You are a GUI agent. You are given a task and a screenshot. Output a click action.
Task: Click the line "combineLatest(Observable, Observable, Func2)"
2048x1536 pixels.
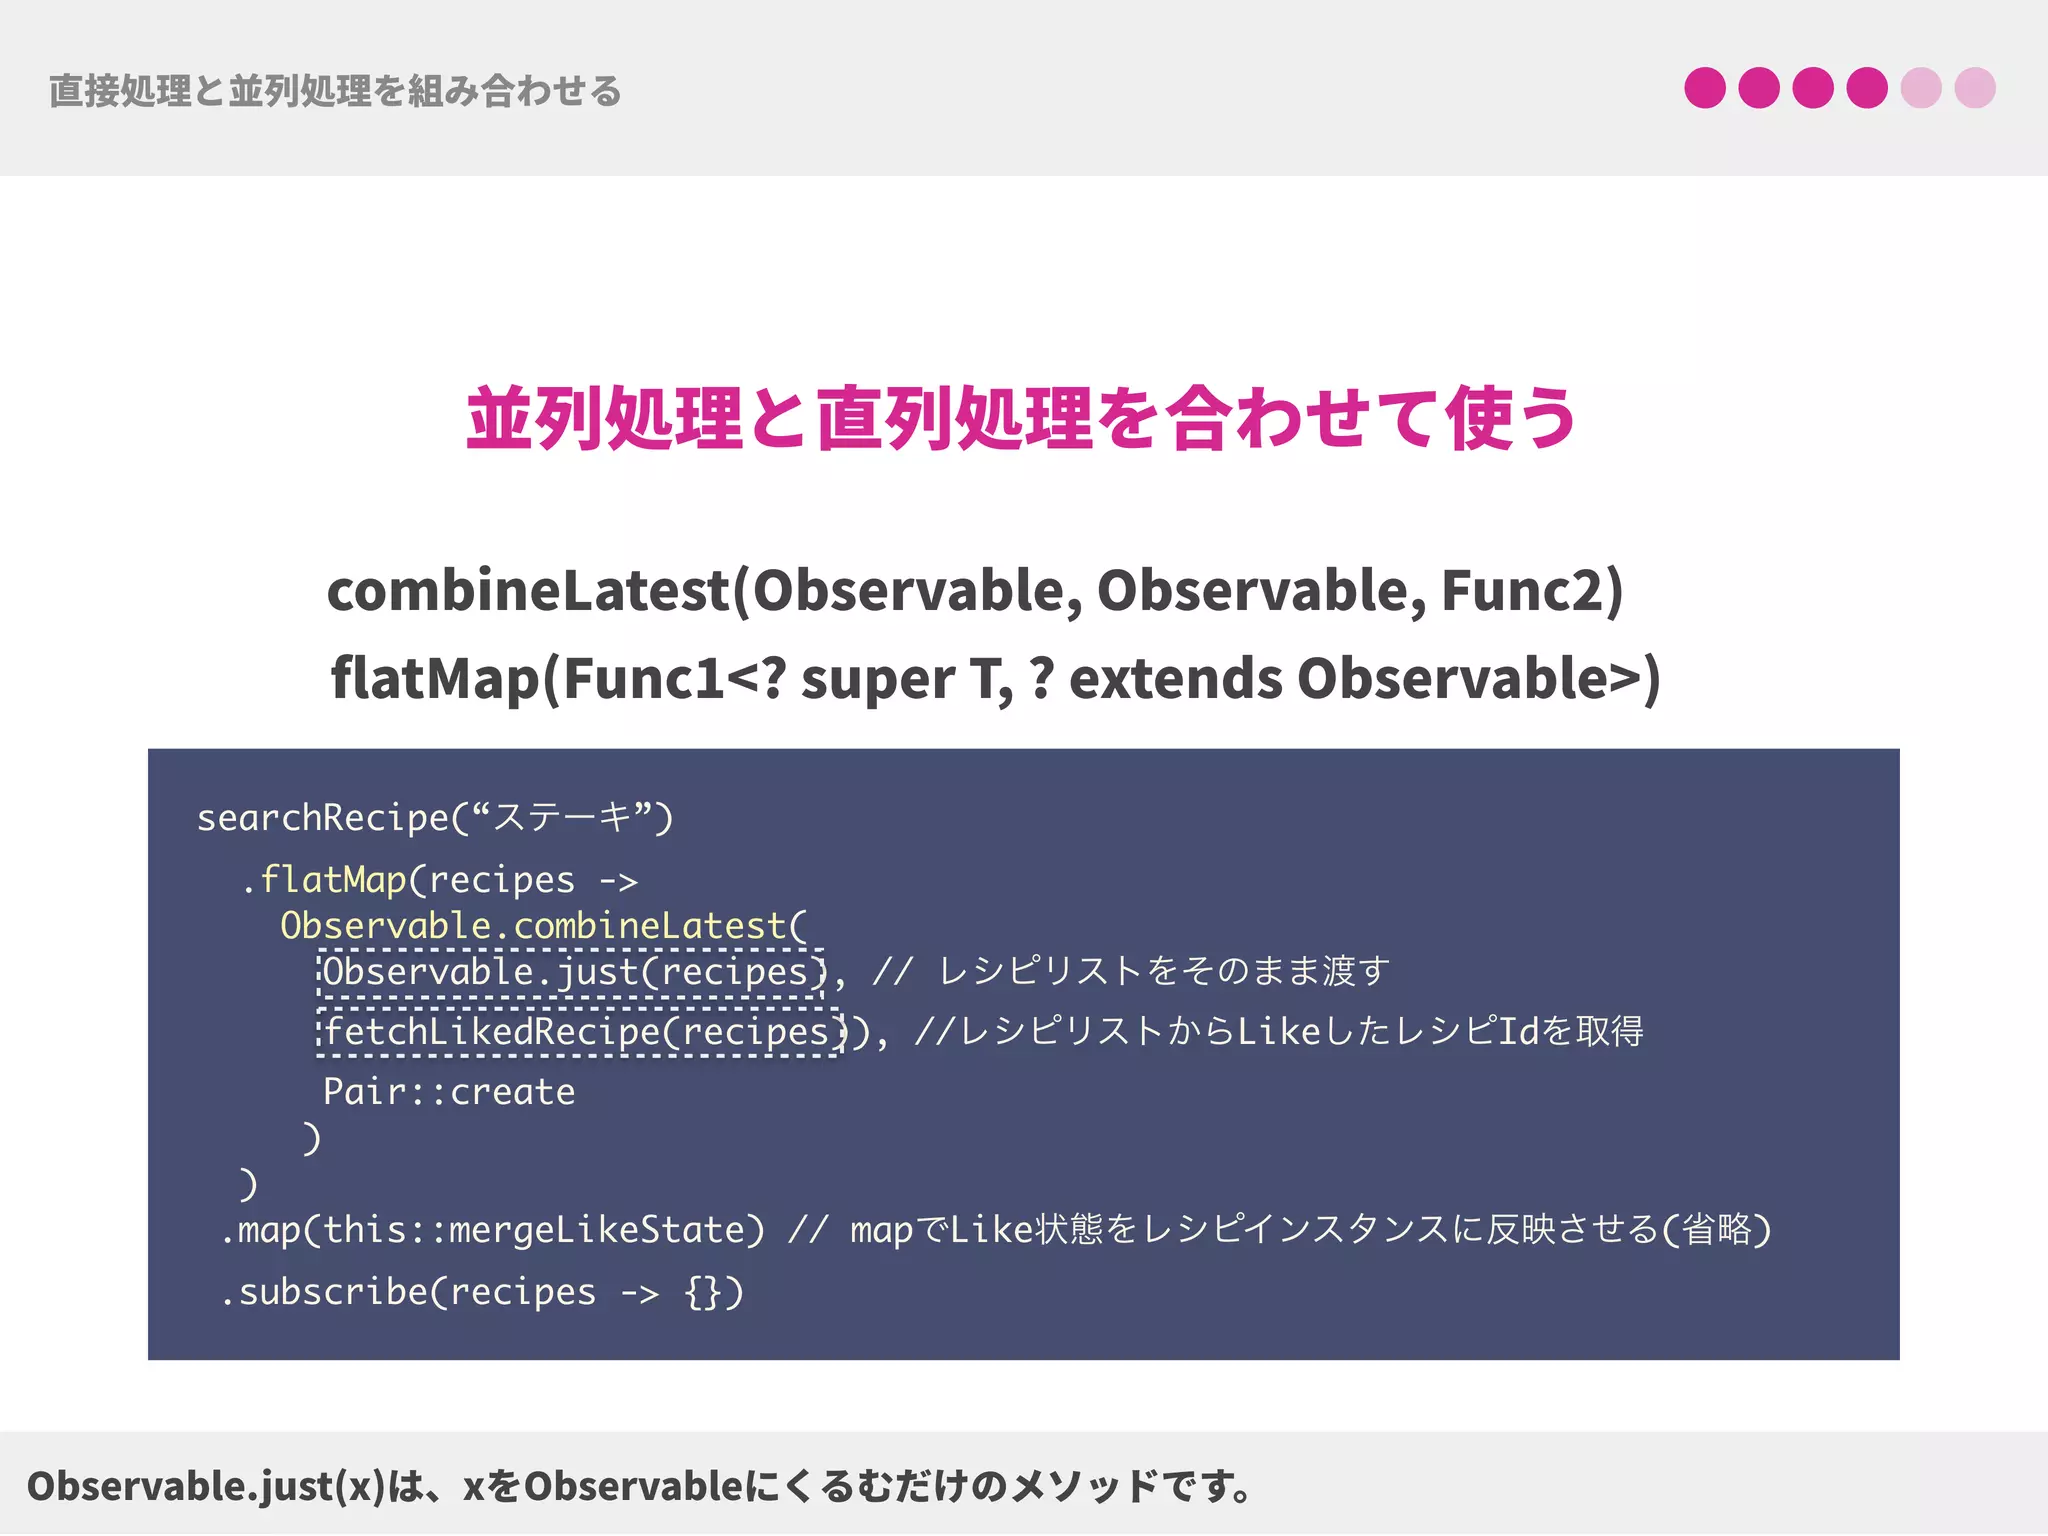(975, 590)
